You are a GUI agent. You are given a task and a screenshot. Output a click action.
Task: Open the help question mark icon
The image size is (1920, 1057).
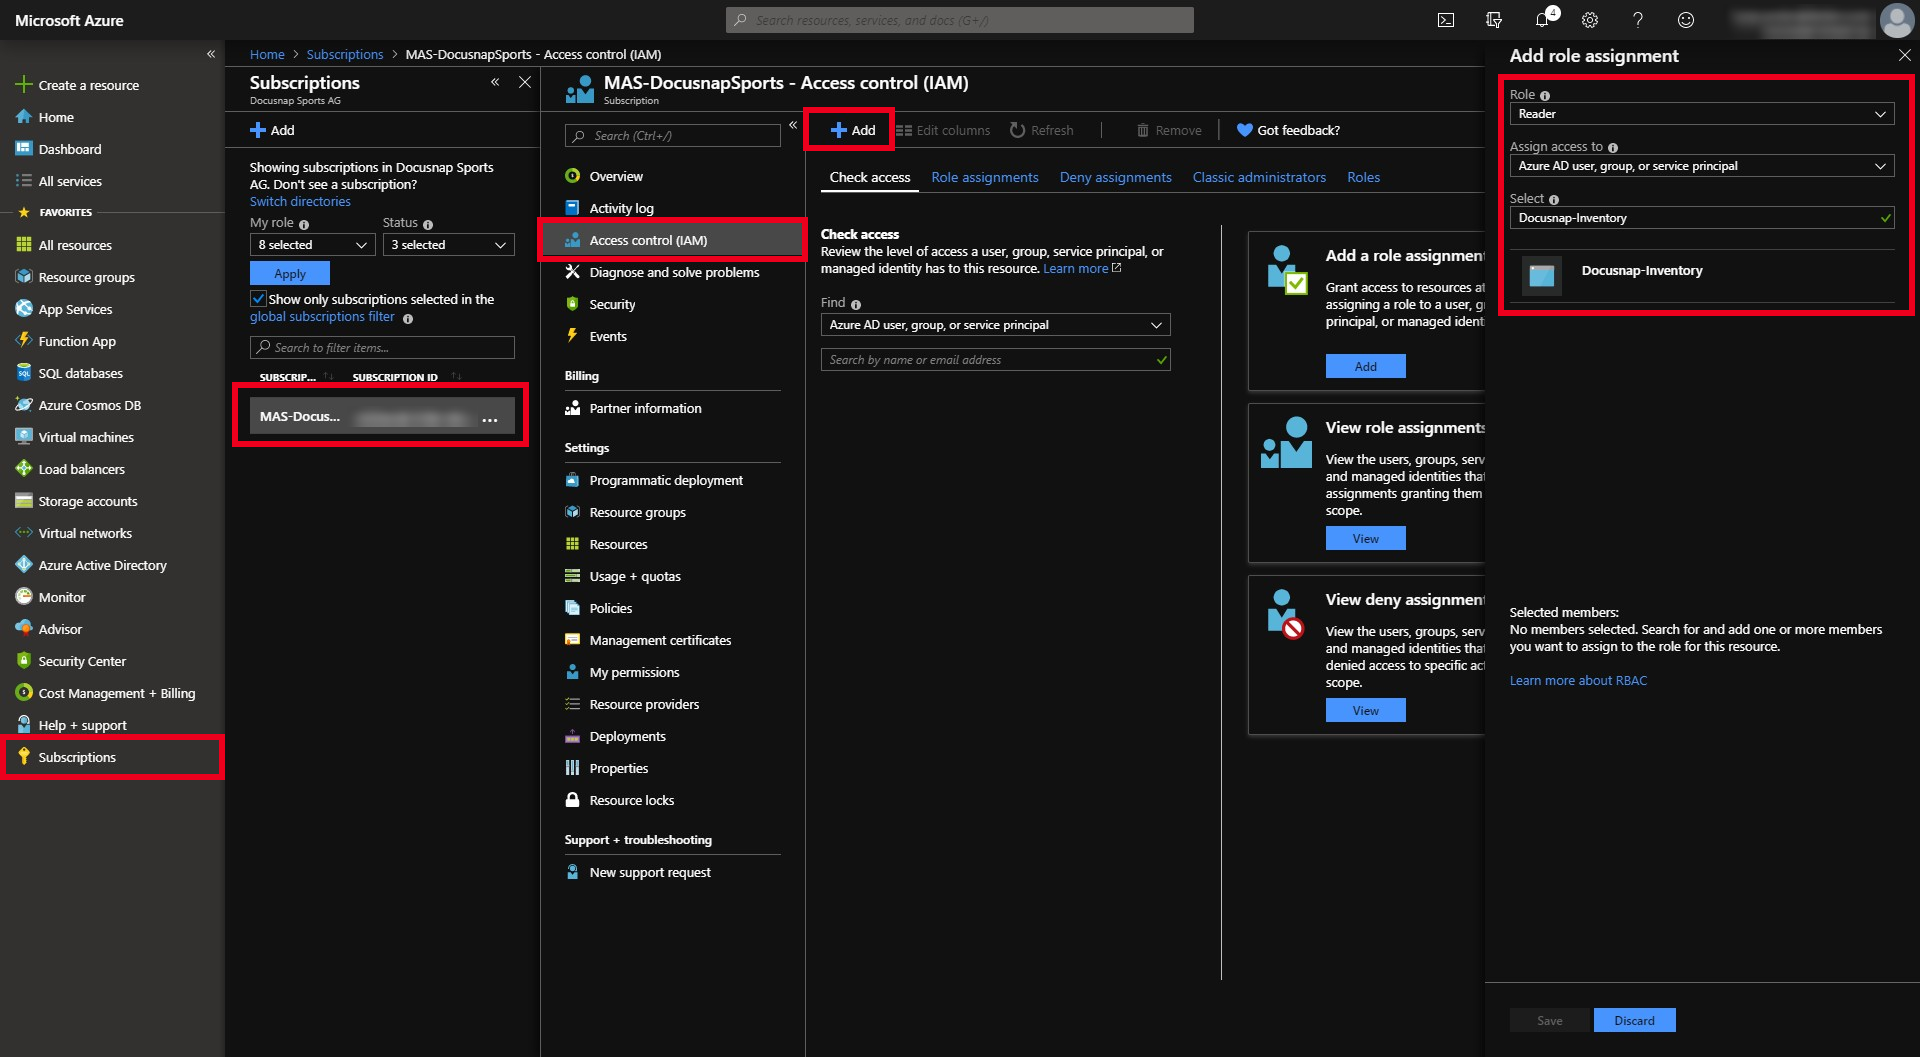coord(1638,20)
